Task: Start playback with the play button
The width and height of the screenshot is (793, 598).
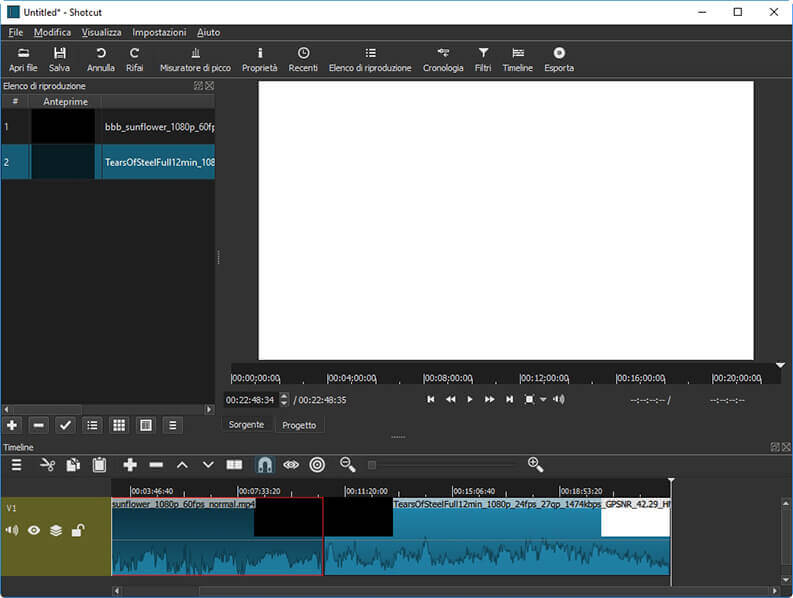Action: [x=470, y=399]
